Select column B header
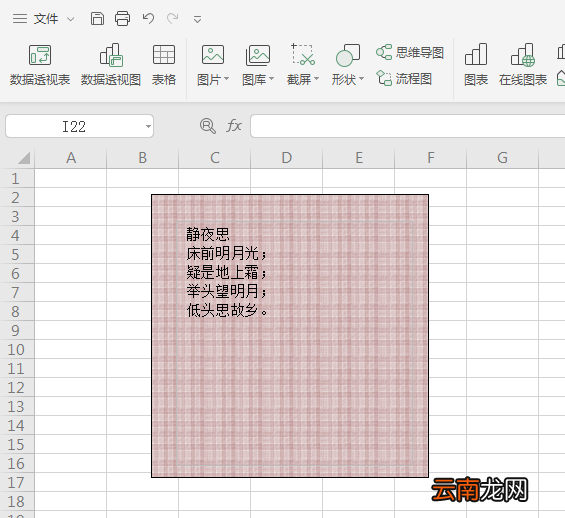This screenshot has height=518, width=565. click(x=143, y=158)
